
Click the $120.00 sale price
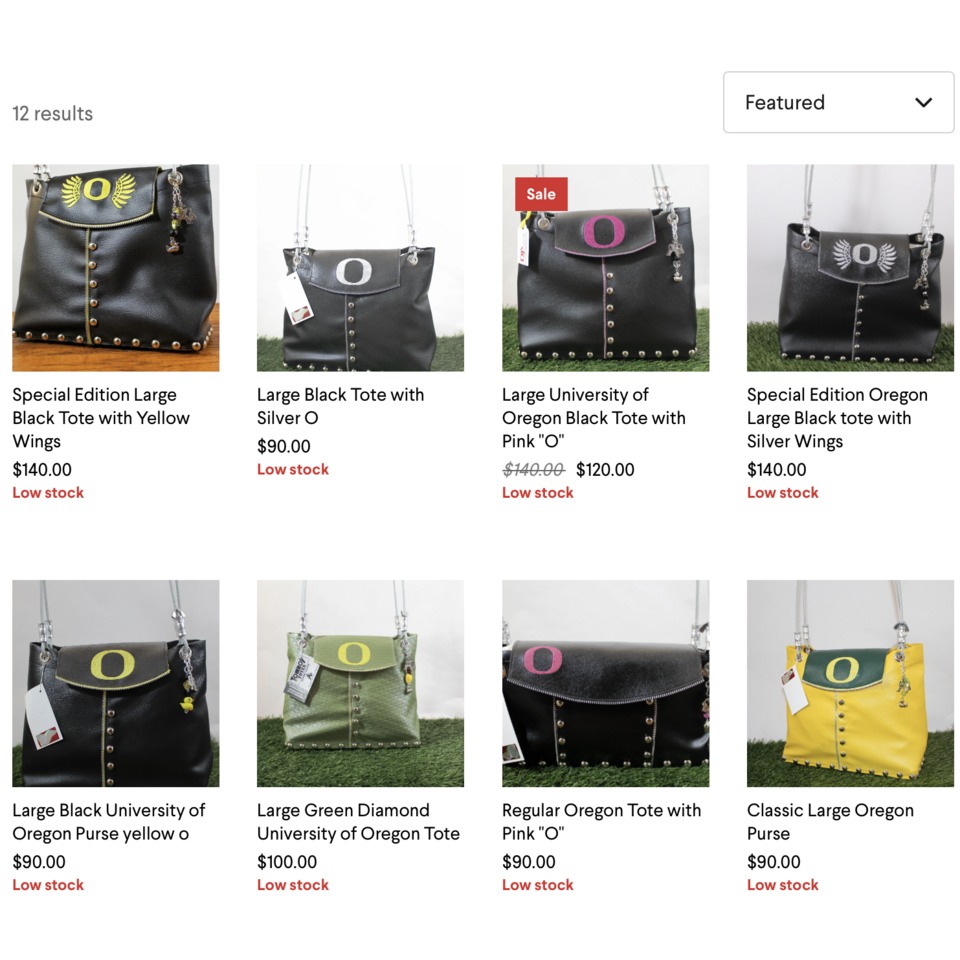coord(605,470)
